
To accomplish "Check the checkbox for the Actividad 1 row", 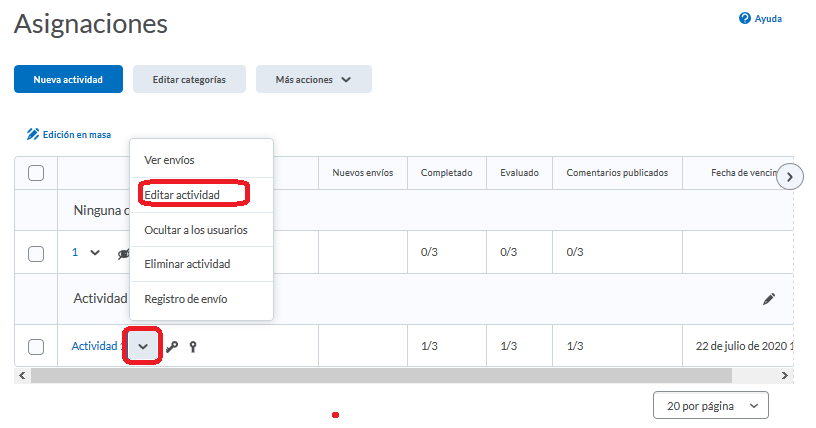I will [x=36, y=347].
